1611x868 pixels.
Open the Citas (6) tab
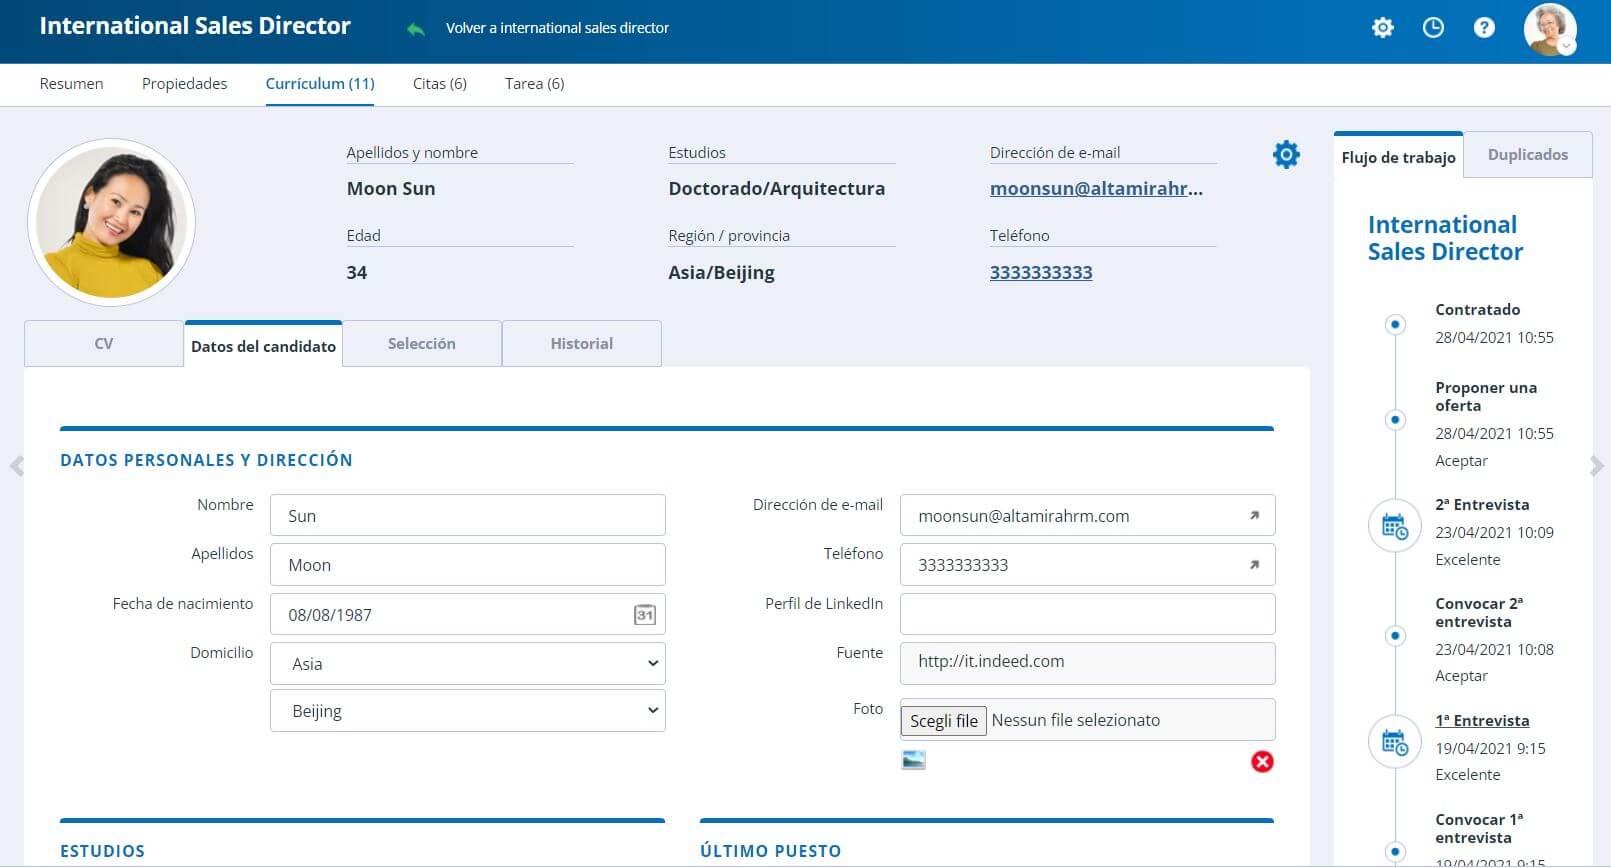[440, 84]
